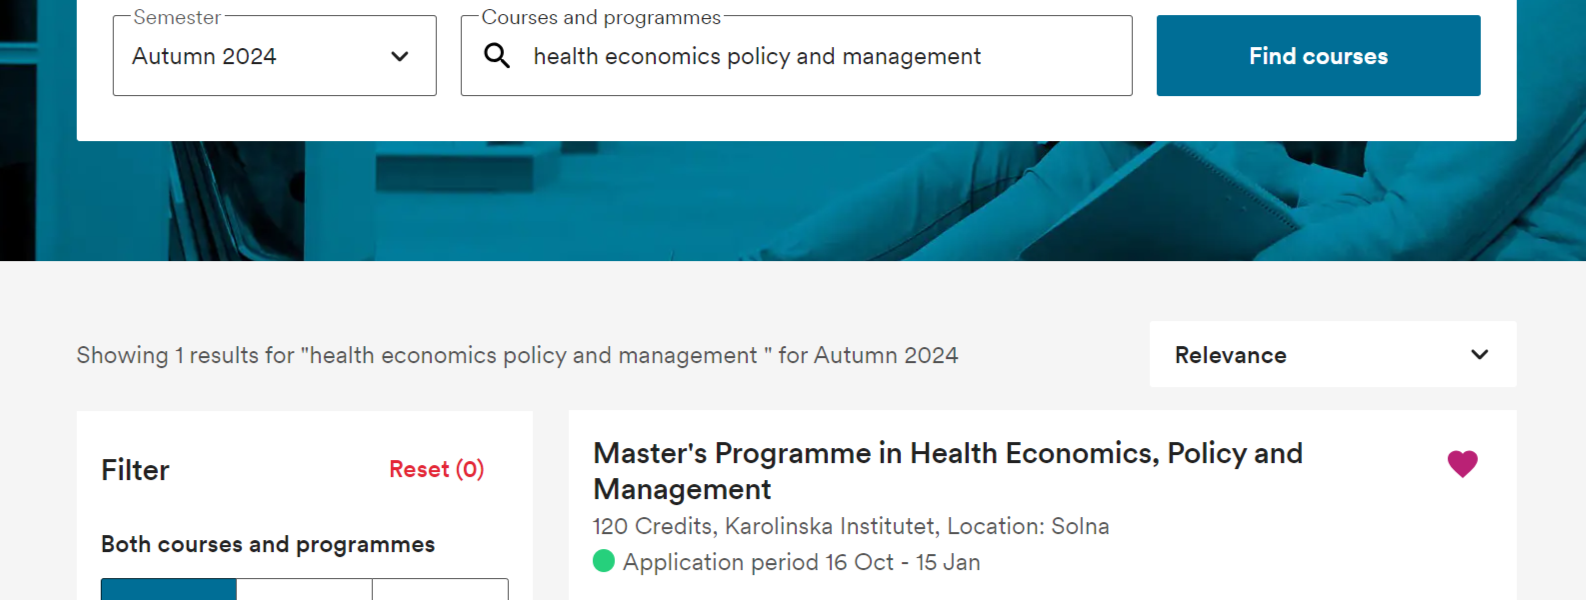Open the Semester dropdown showing Autumn 2024

[275, 56]
